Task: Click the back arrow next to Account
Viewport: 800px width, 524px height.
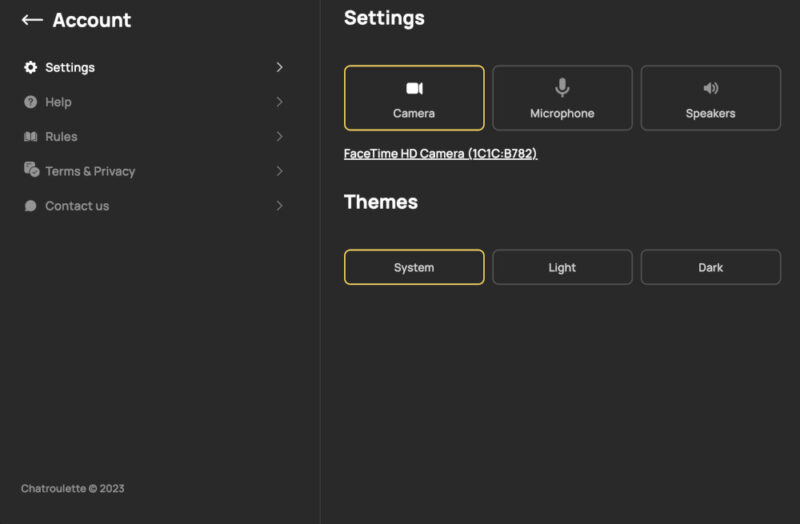Action: point(32,20)
